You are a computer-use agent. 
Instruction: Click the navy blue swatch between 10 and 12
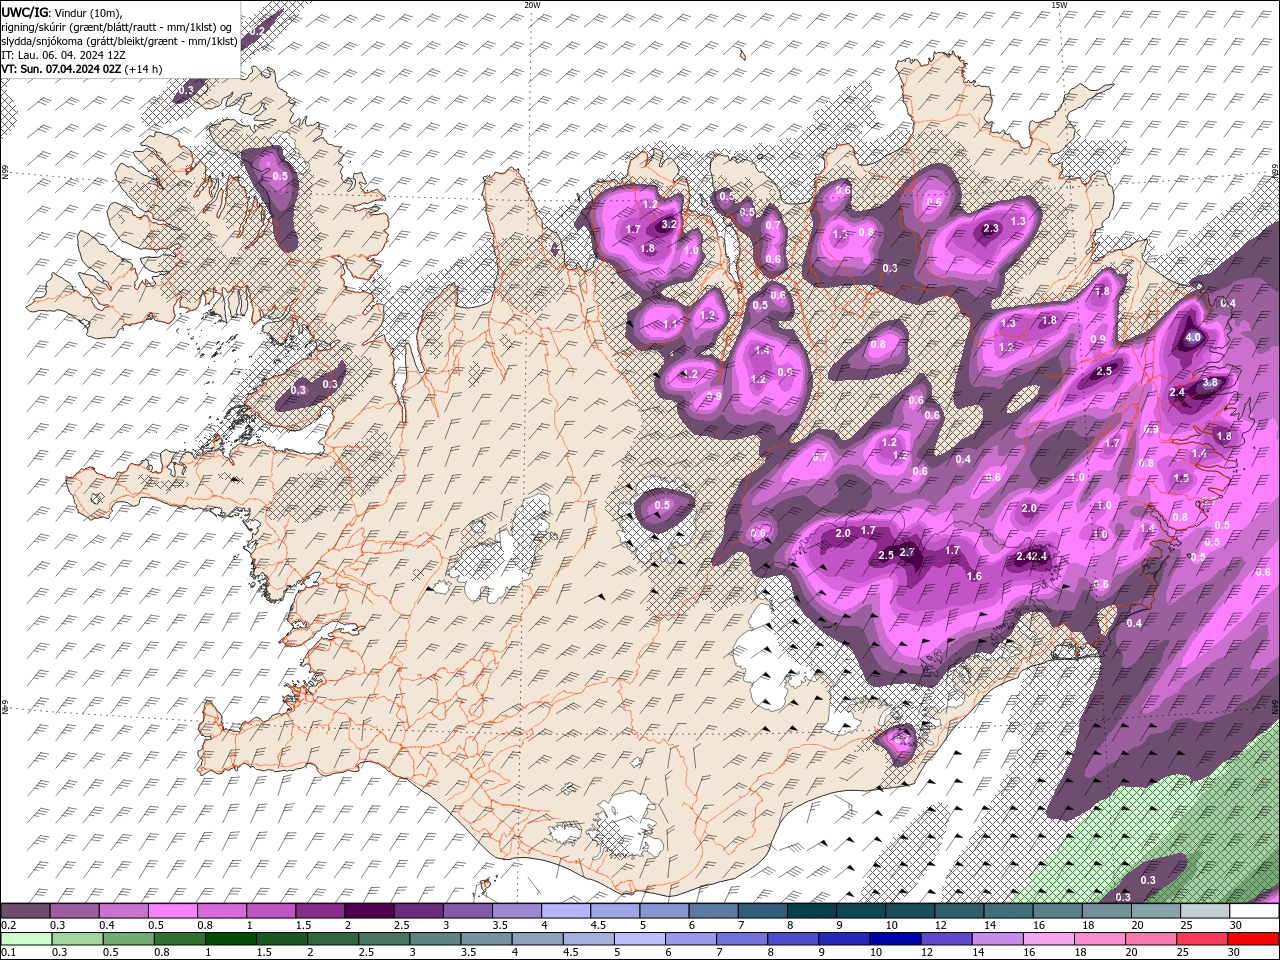(894, 939)
